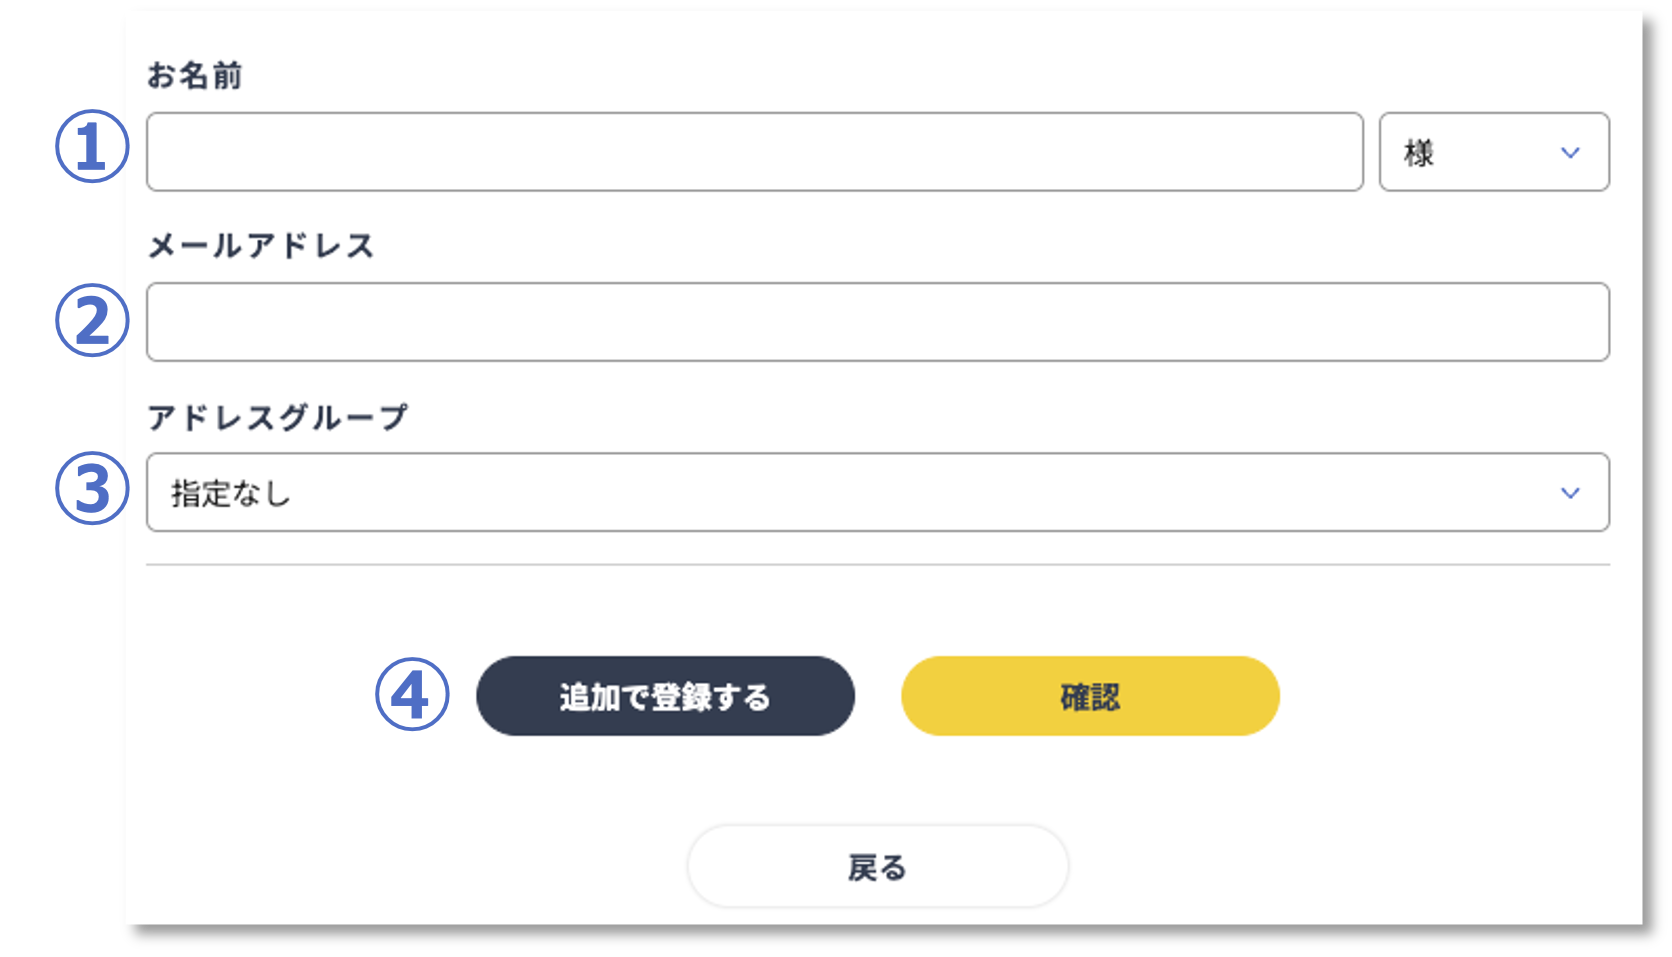Click the メールアドレス field label
The width and height of the screenshot is (1672, 957).
click(261, 246)
